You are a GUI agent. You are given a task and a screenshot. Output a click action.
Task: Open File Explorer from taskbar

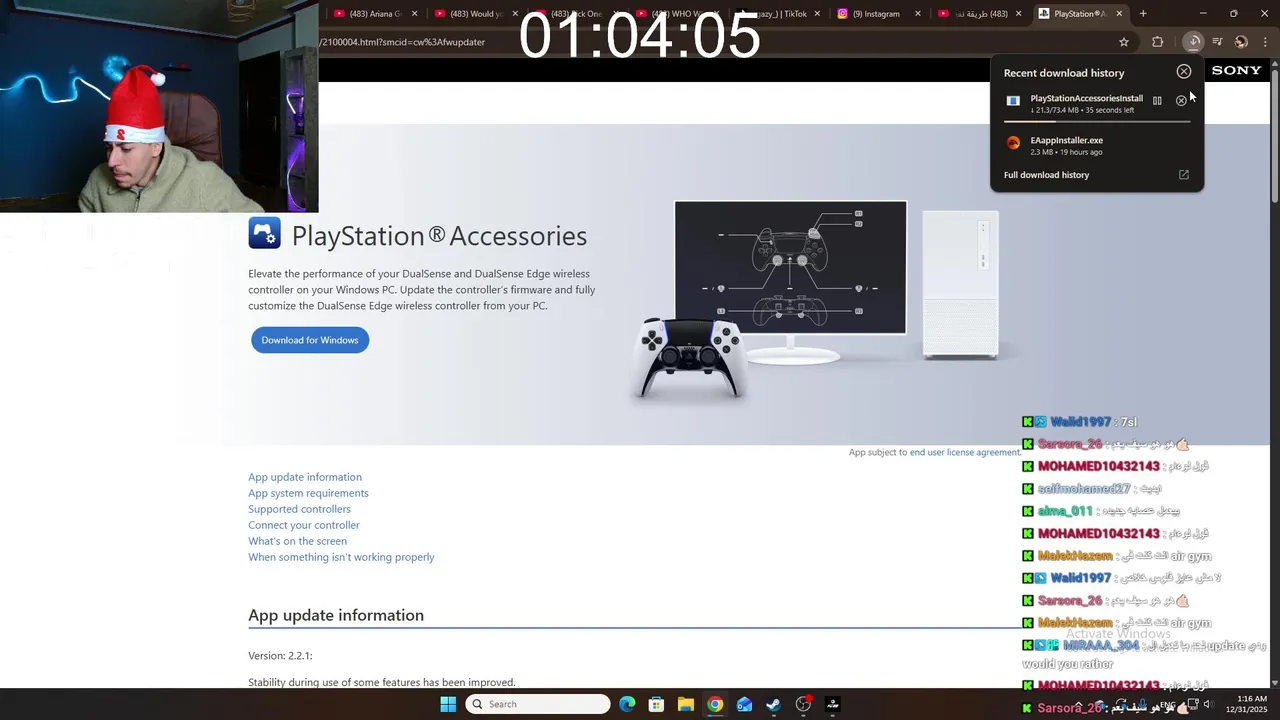coord(686,704)
